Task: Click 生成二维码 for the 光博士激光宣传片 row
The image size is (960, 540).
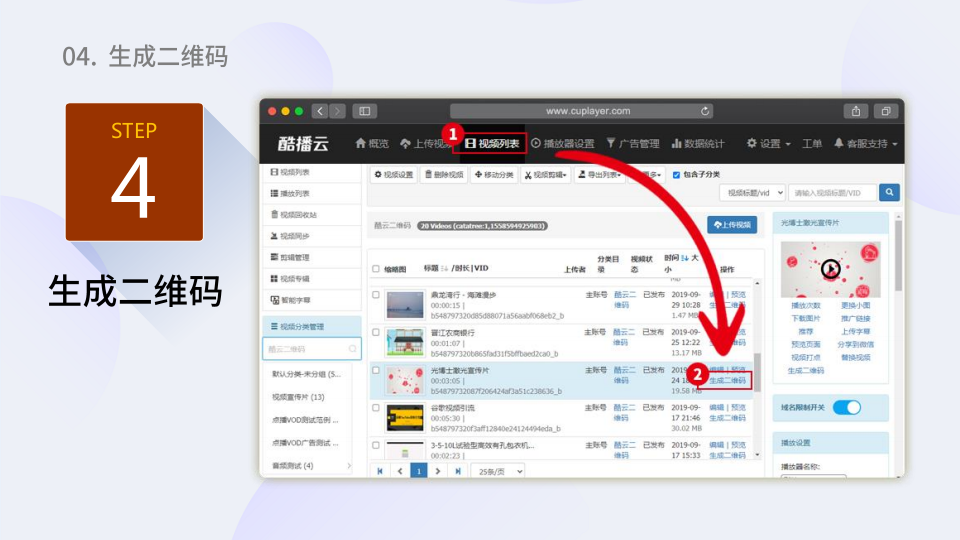Action: 727,381
